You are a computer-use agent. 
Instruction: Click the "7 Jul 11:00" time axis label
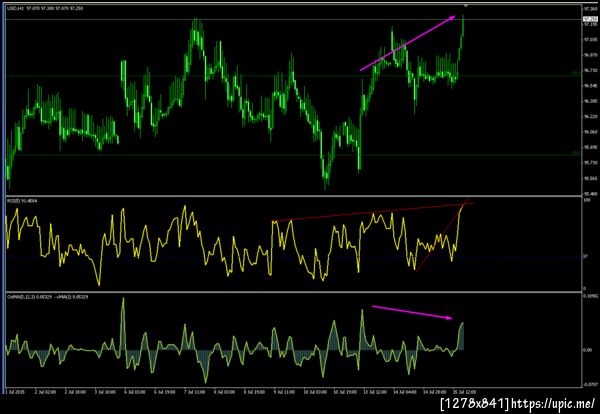[193, 392]
